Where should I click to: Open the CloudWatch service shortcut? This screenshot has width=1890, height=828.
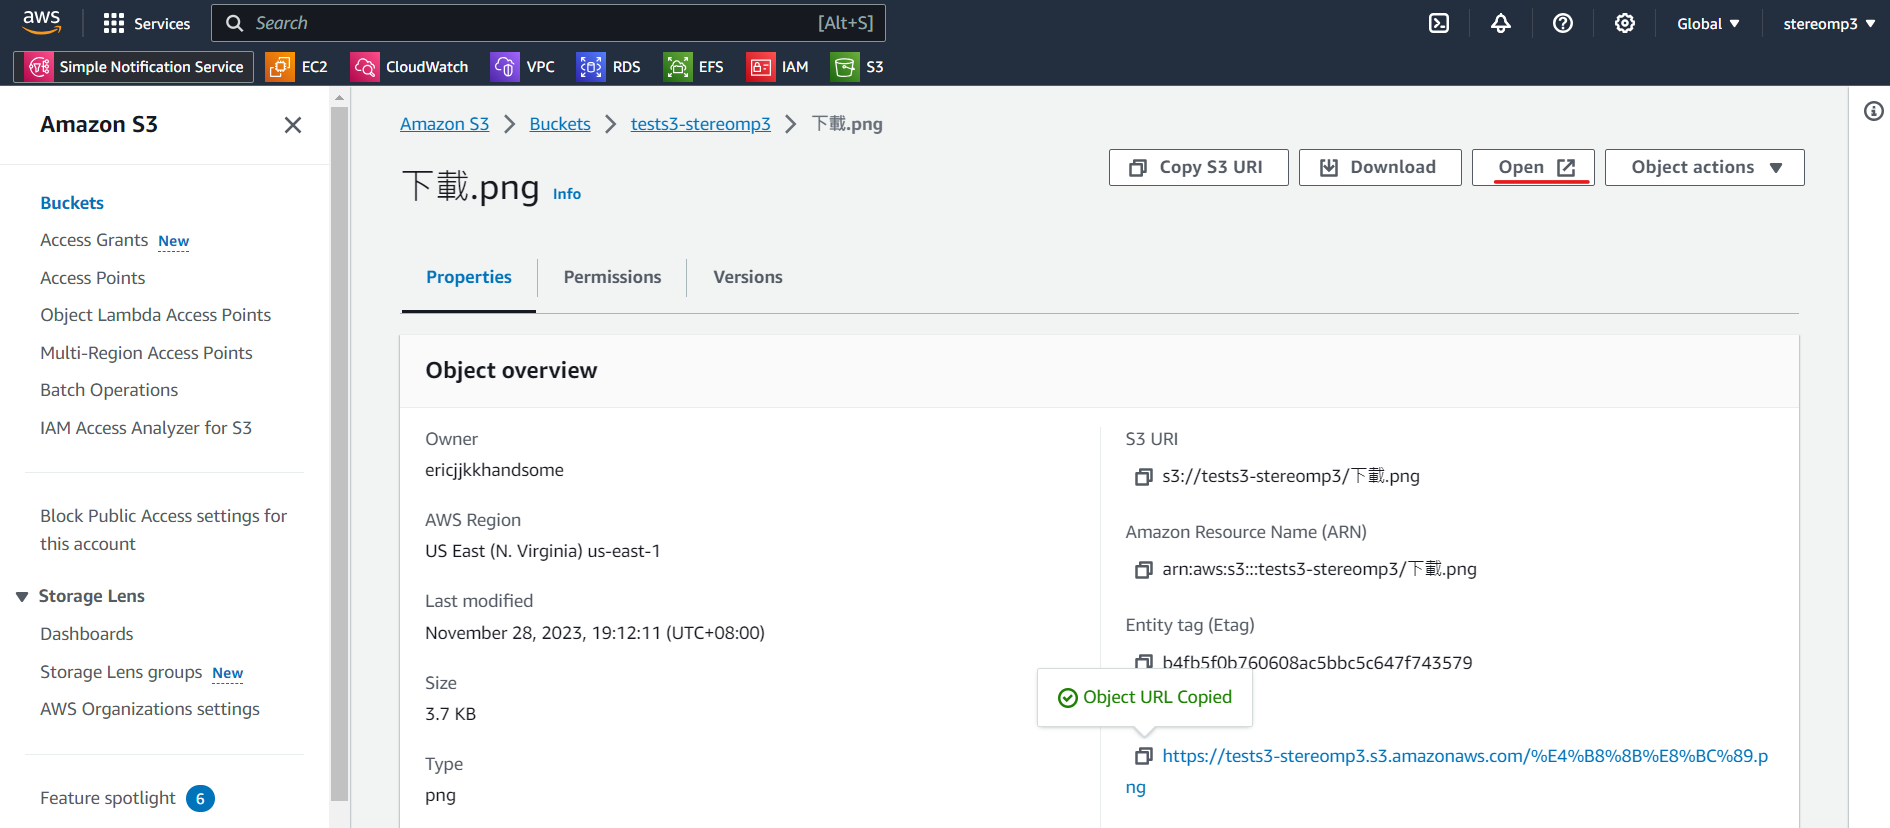click(x=410, y=67)
